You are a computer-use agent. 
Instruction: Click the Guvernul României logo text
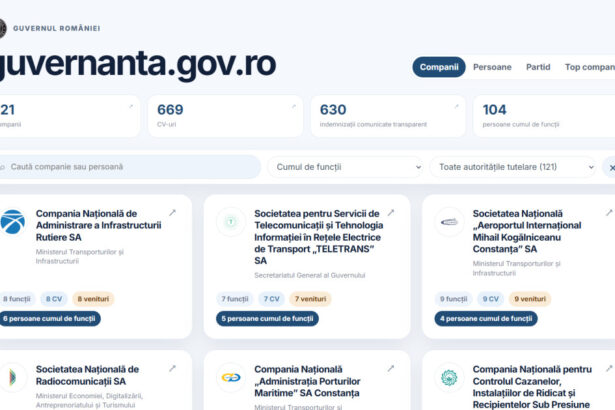(56, 28)
